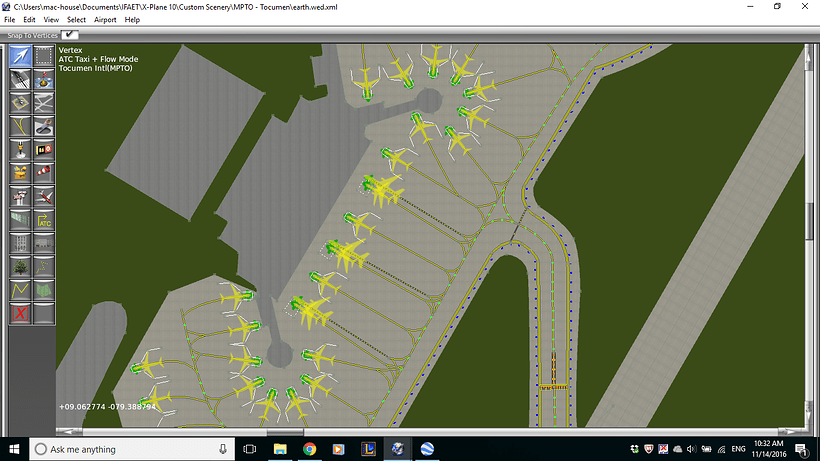Pick the yellow zigzag Line tool
The height and width of the screenshot is (461, 820).
click(20, 290)
